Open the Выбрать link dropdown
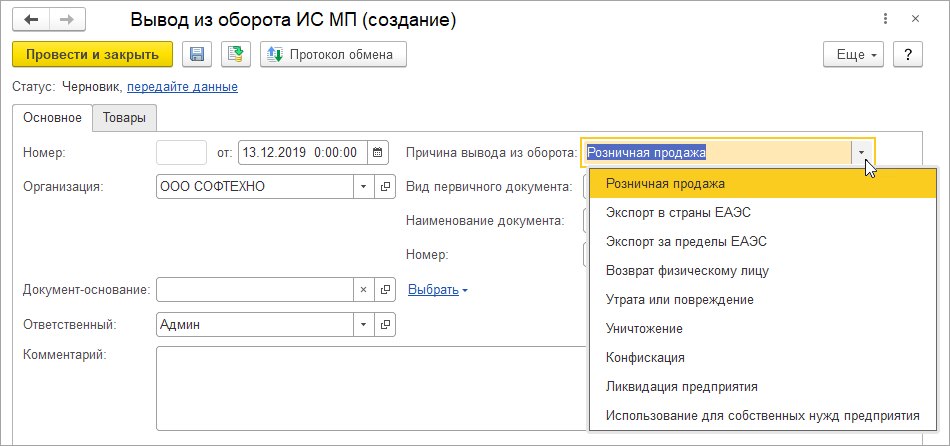950x446 pixels. click(x=438, y=290)
